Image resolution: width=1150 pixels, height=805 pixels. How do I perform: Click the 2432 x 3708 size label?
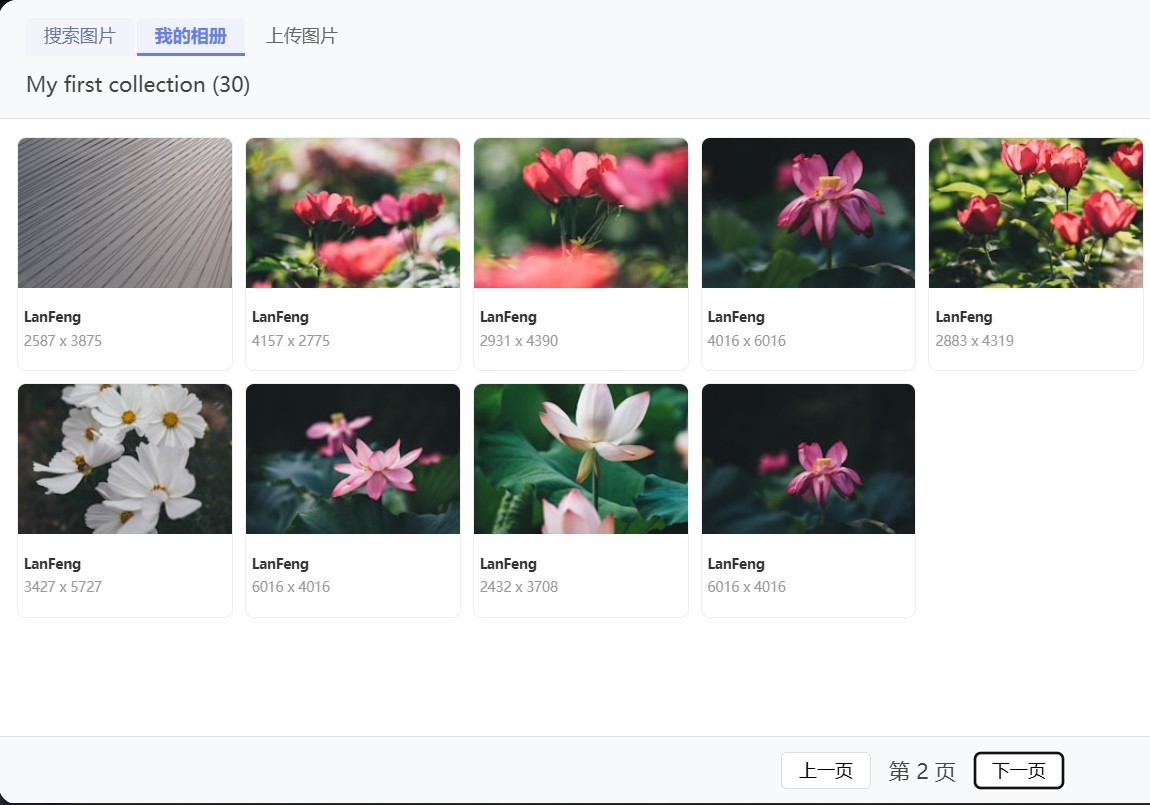tap(519, 587)
